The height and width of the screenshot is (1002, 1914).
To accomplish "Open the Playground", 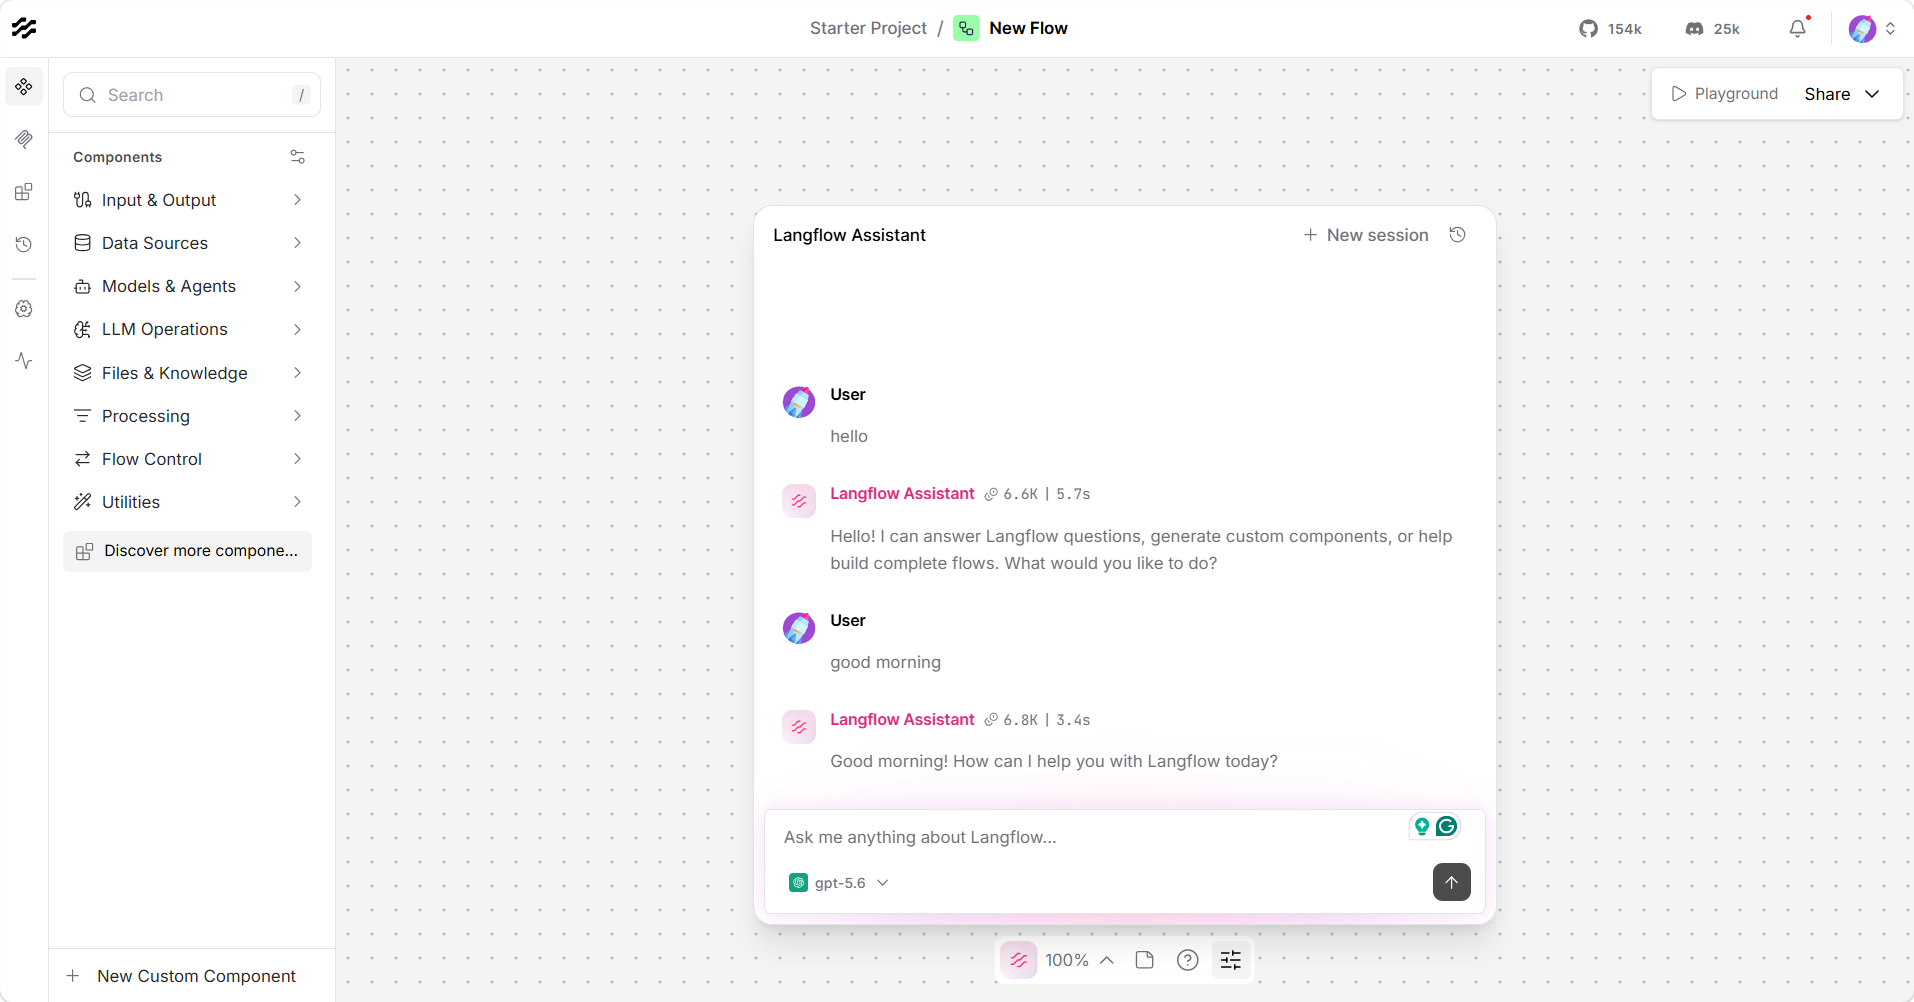I will [1724, 94].
